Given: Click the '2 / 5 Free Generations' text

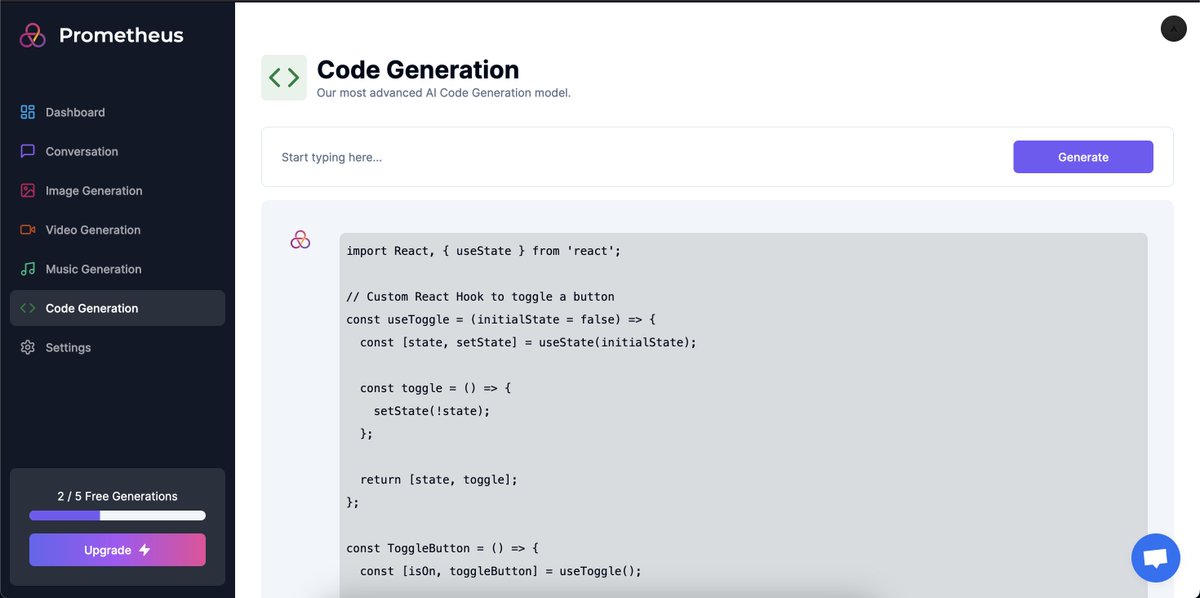Looking at the screenshot, I should pos(117,496).
